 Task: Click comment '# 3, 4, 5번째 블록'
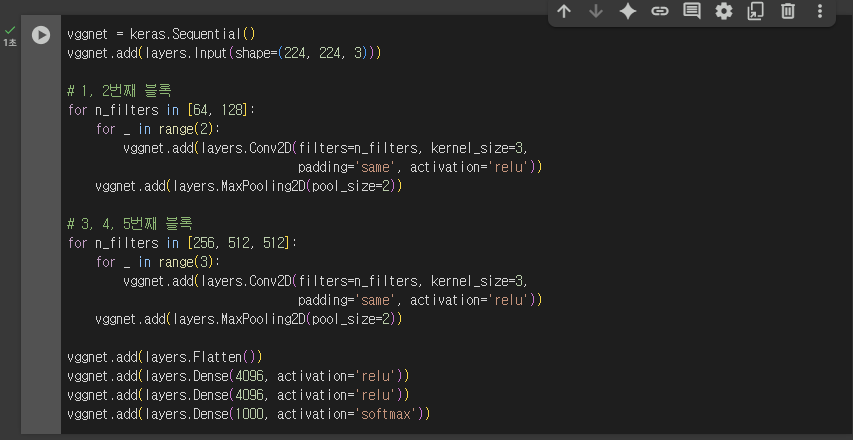coord(130,224)
